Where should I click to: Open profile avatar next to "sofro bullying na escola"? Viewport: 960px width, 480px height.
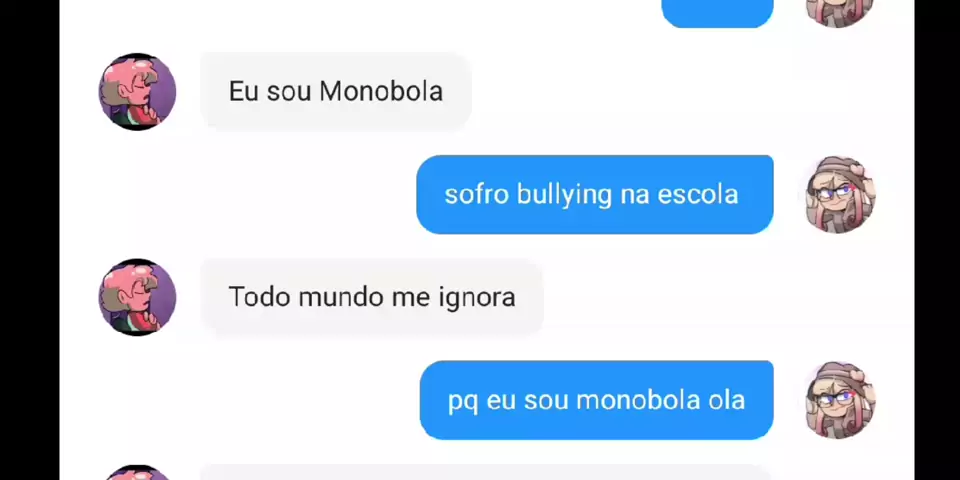(x=839, y=195)
